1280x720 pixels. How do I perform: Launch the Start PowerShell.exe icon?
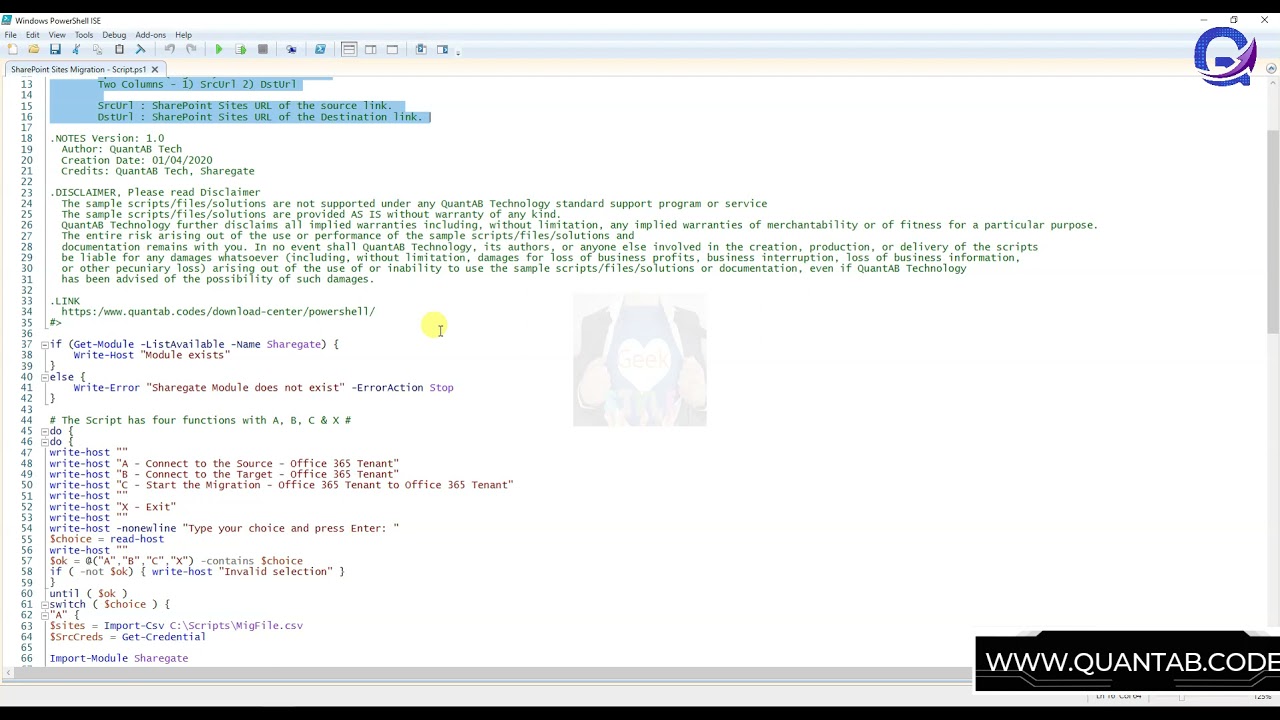[320, 49]
